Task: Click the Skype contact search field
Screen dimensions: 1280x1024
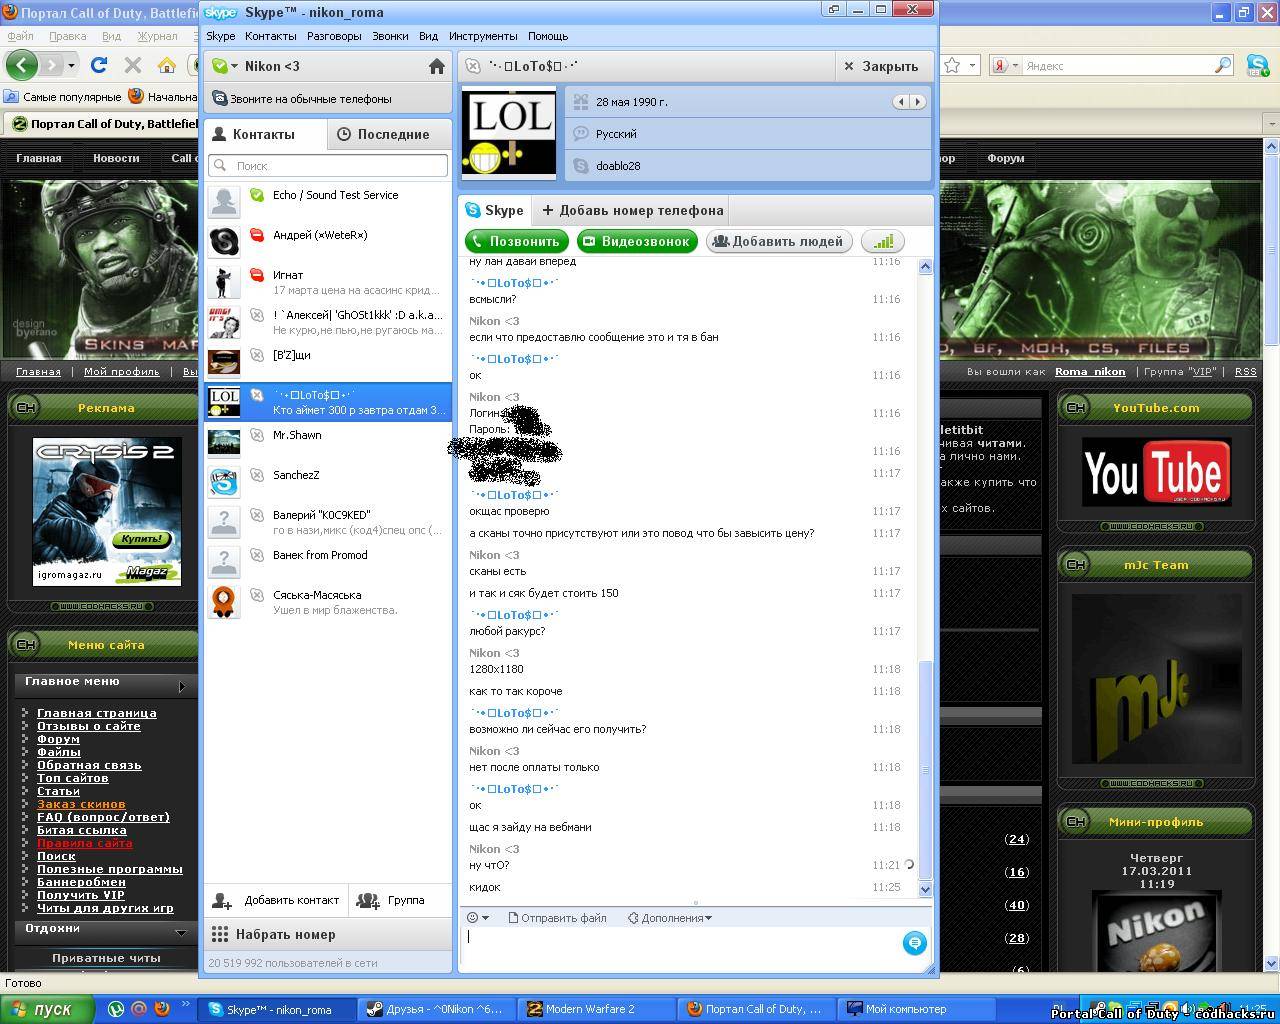Action: pos(328,166)
